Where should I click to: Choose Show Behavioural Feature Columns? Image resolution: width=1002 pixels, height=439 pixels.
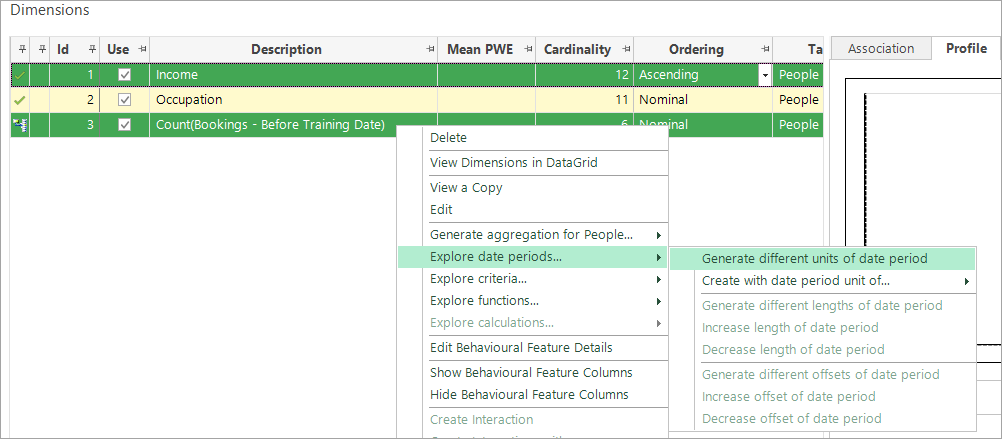tap(532, 373)
